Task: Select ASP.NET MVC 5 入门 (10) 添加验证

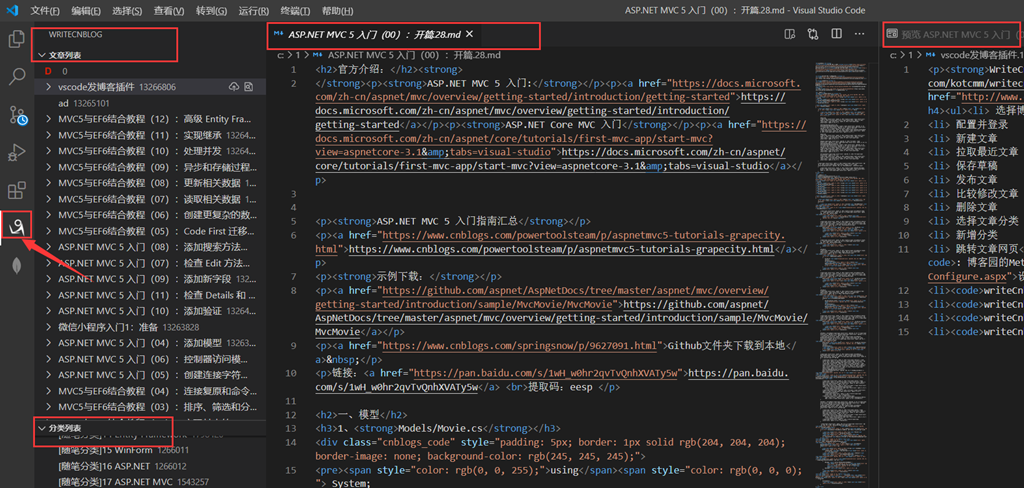Action: 150,311
